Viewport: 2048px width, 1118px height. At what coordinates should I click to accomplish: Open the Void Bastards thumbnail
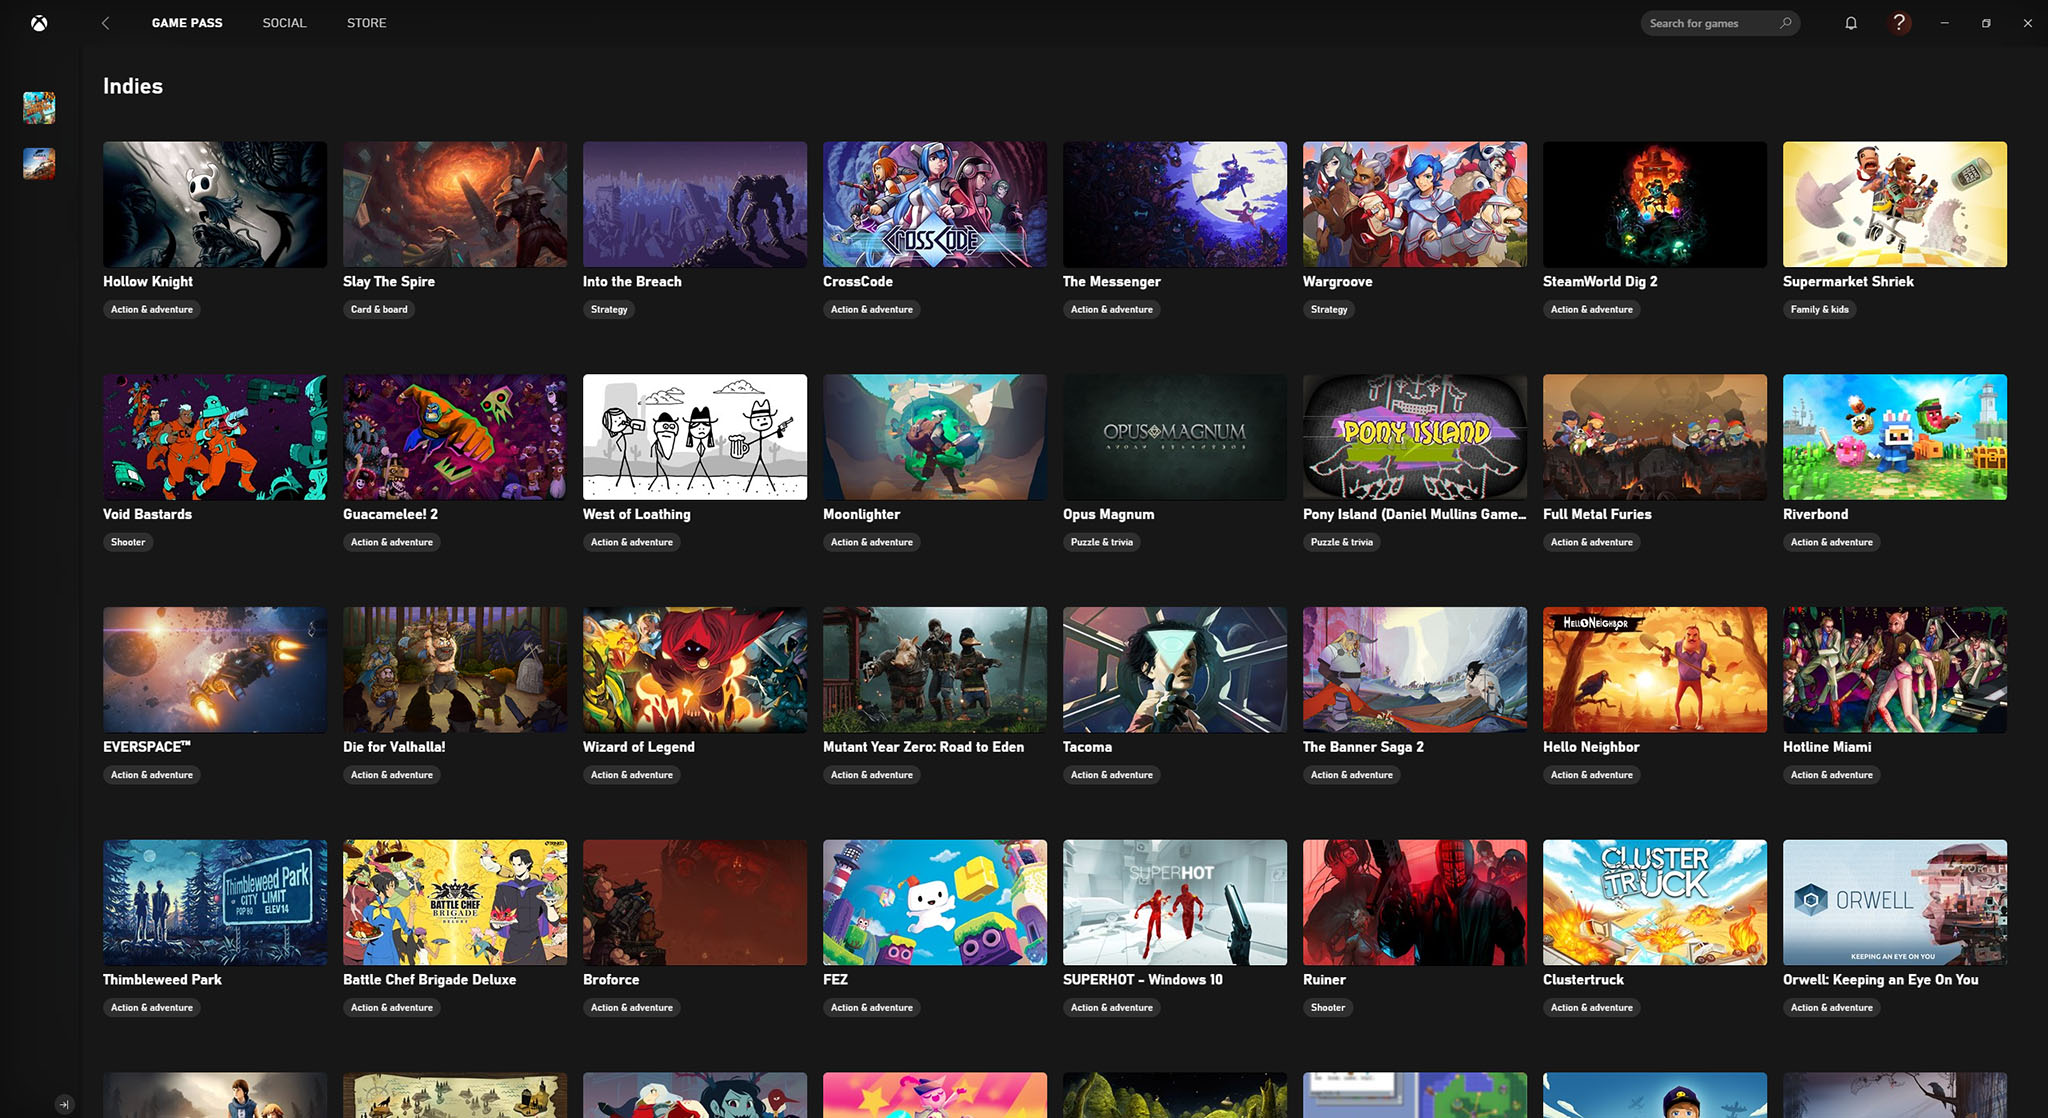tap(215, 437)
